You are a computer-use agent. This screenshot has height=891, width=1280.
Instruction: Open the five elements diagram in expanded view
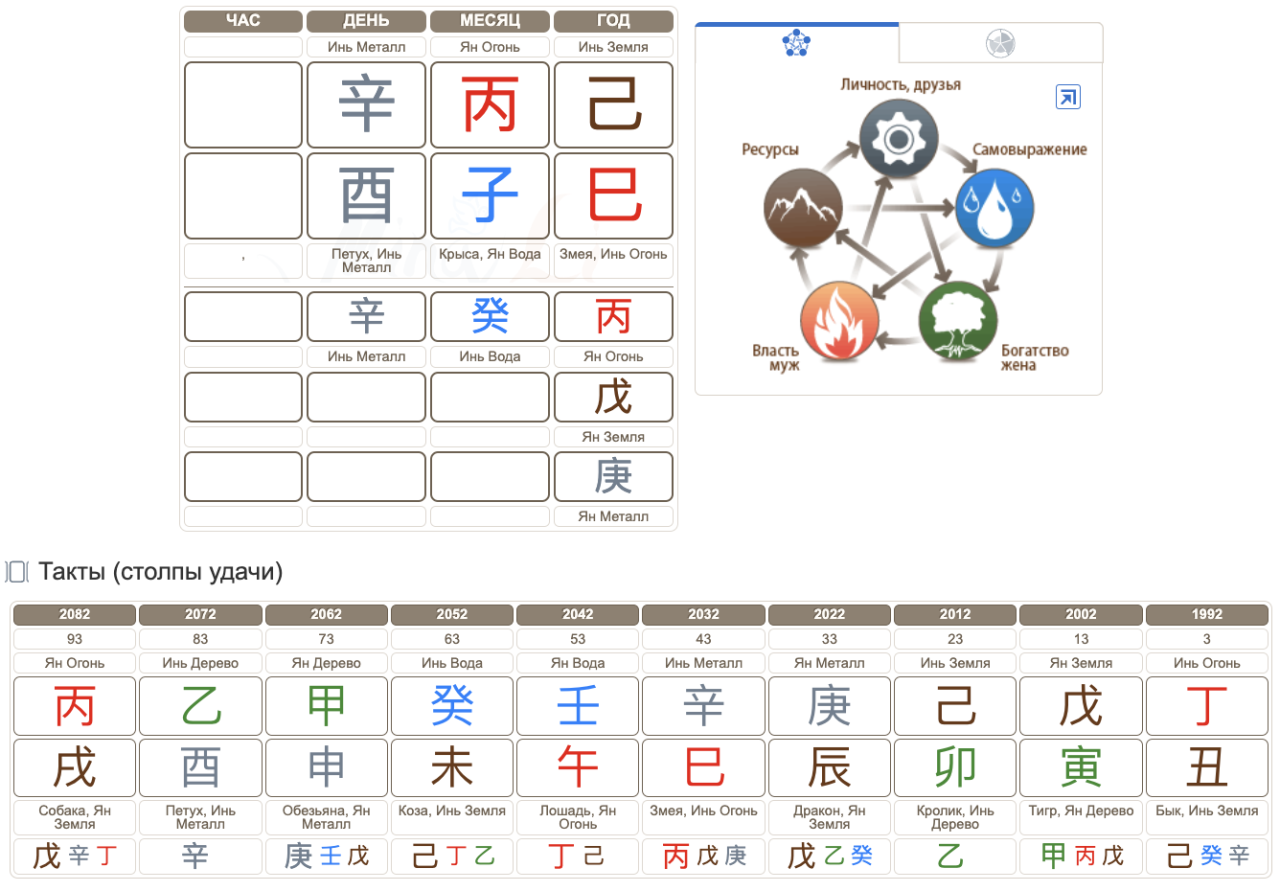pos(1068,97)
